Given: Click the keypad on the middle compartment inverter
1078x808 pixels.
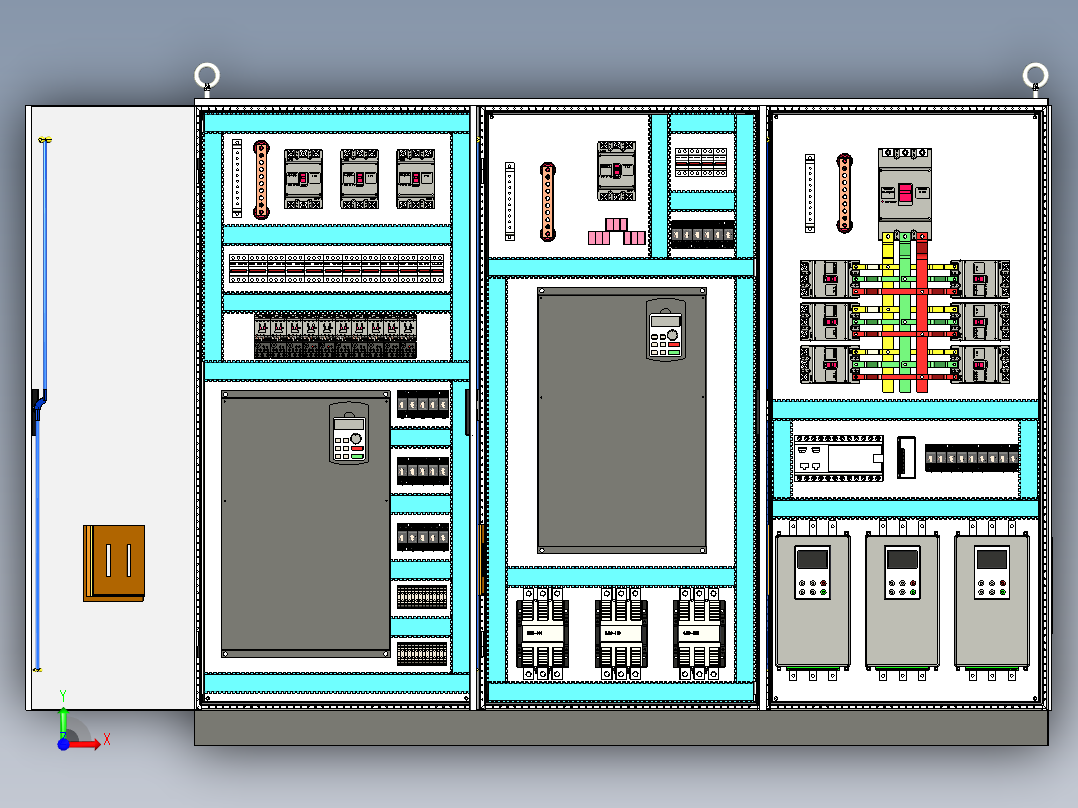Looking at the screenshot, I should click(666, 329).
